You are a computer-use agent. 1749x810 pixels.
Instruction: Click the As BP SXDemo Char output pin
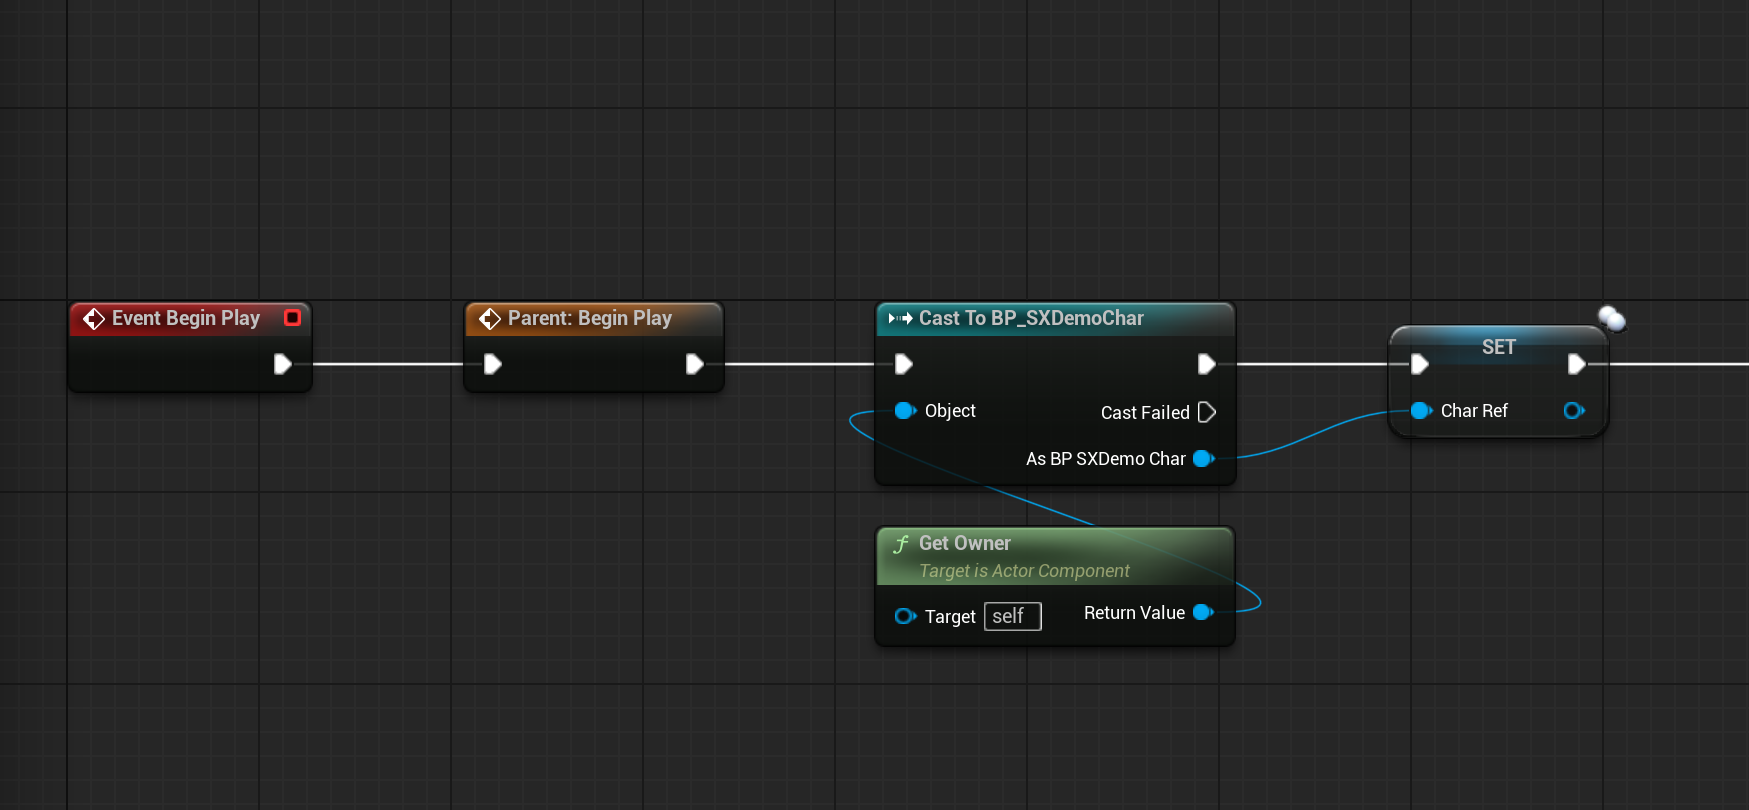[1203, 459]
